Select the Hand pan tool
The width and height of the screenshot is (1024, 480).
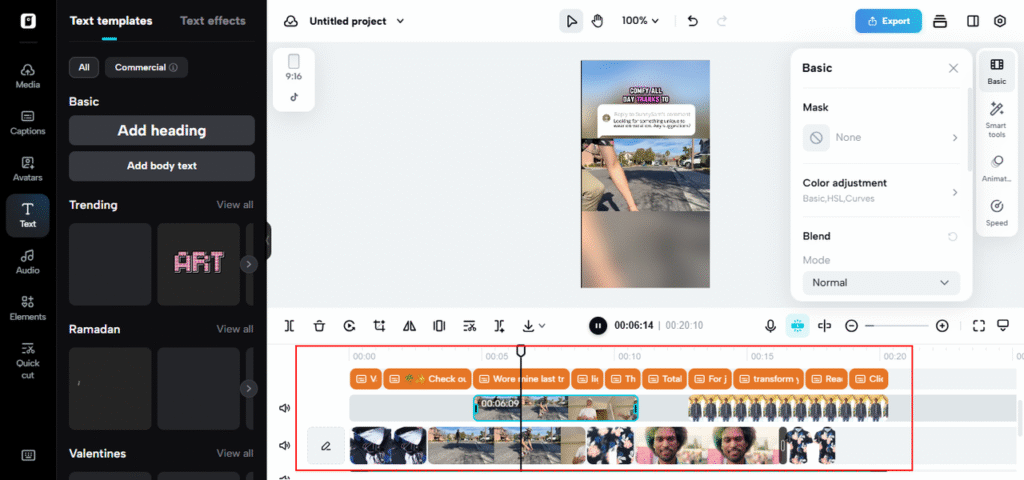click(x=598, y=21)
